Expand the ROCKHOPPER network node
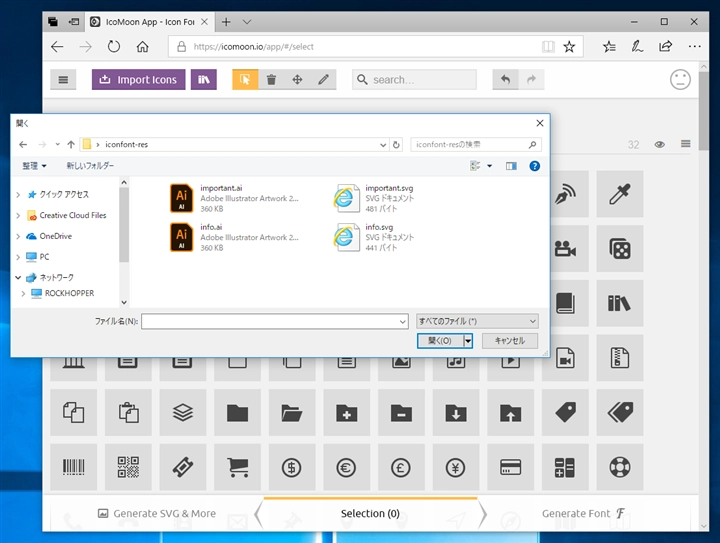 23,293
